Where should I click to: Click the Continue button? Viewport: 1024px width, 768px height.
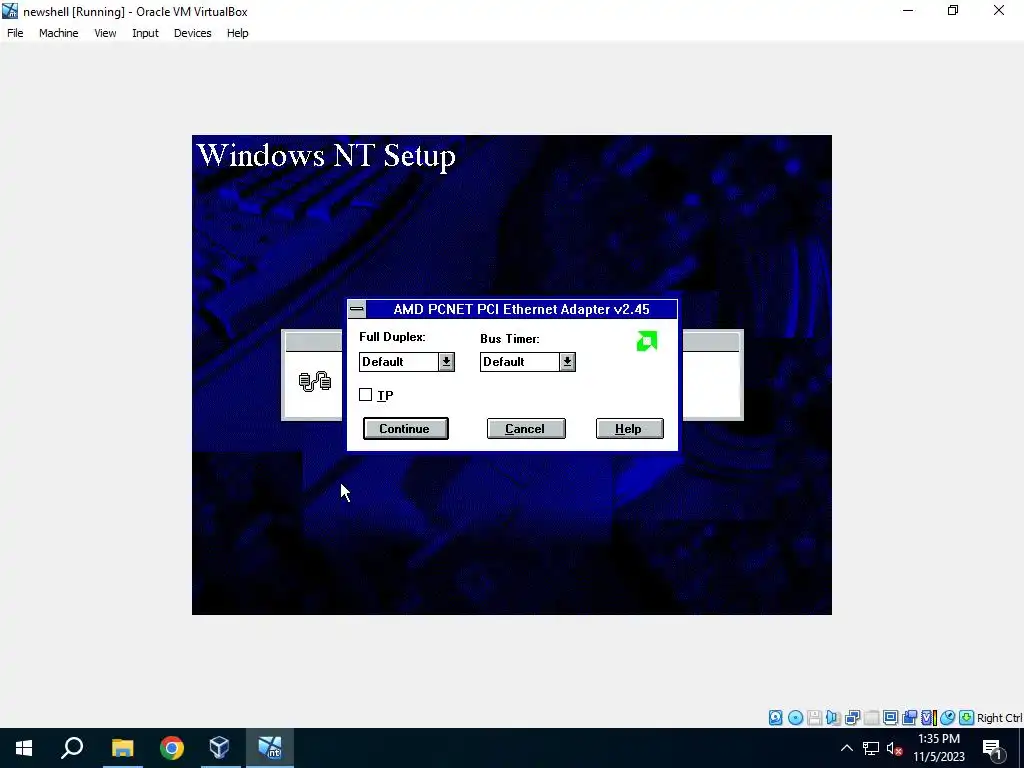406,428
